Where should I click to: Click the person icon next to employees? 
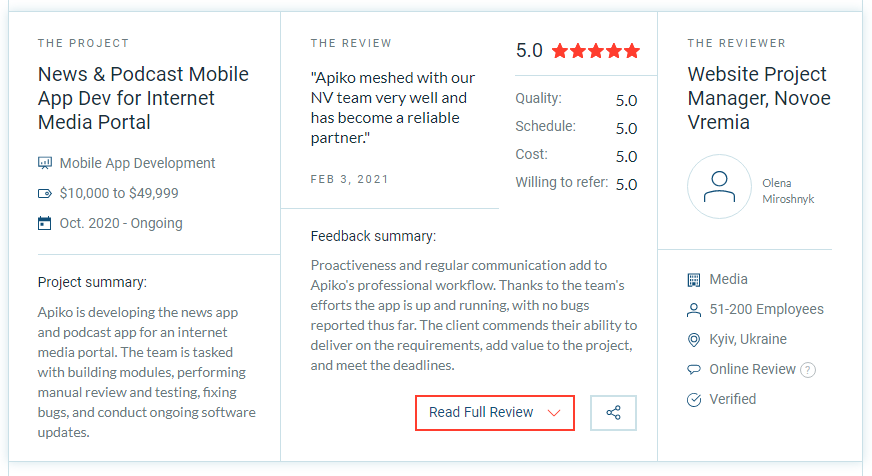click(693, 310)
